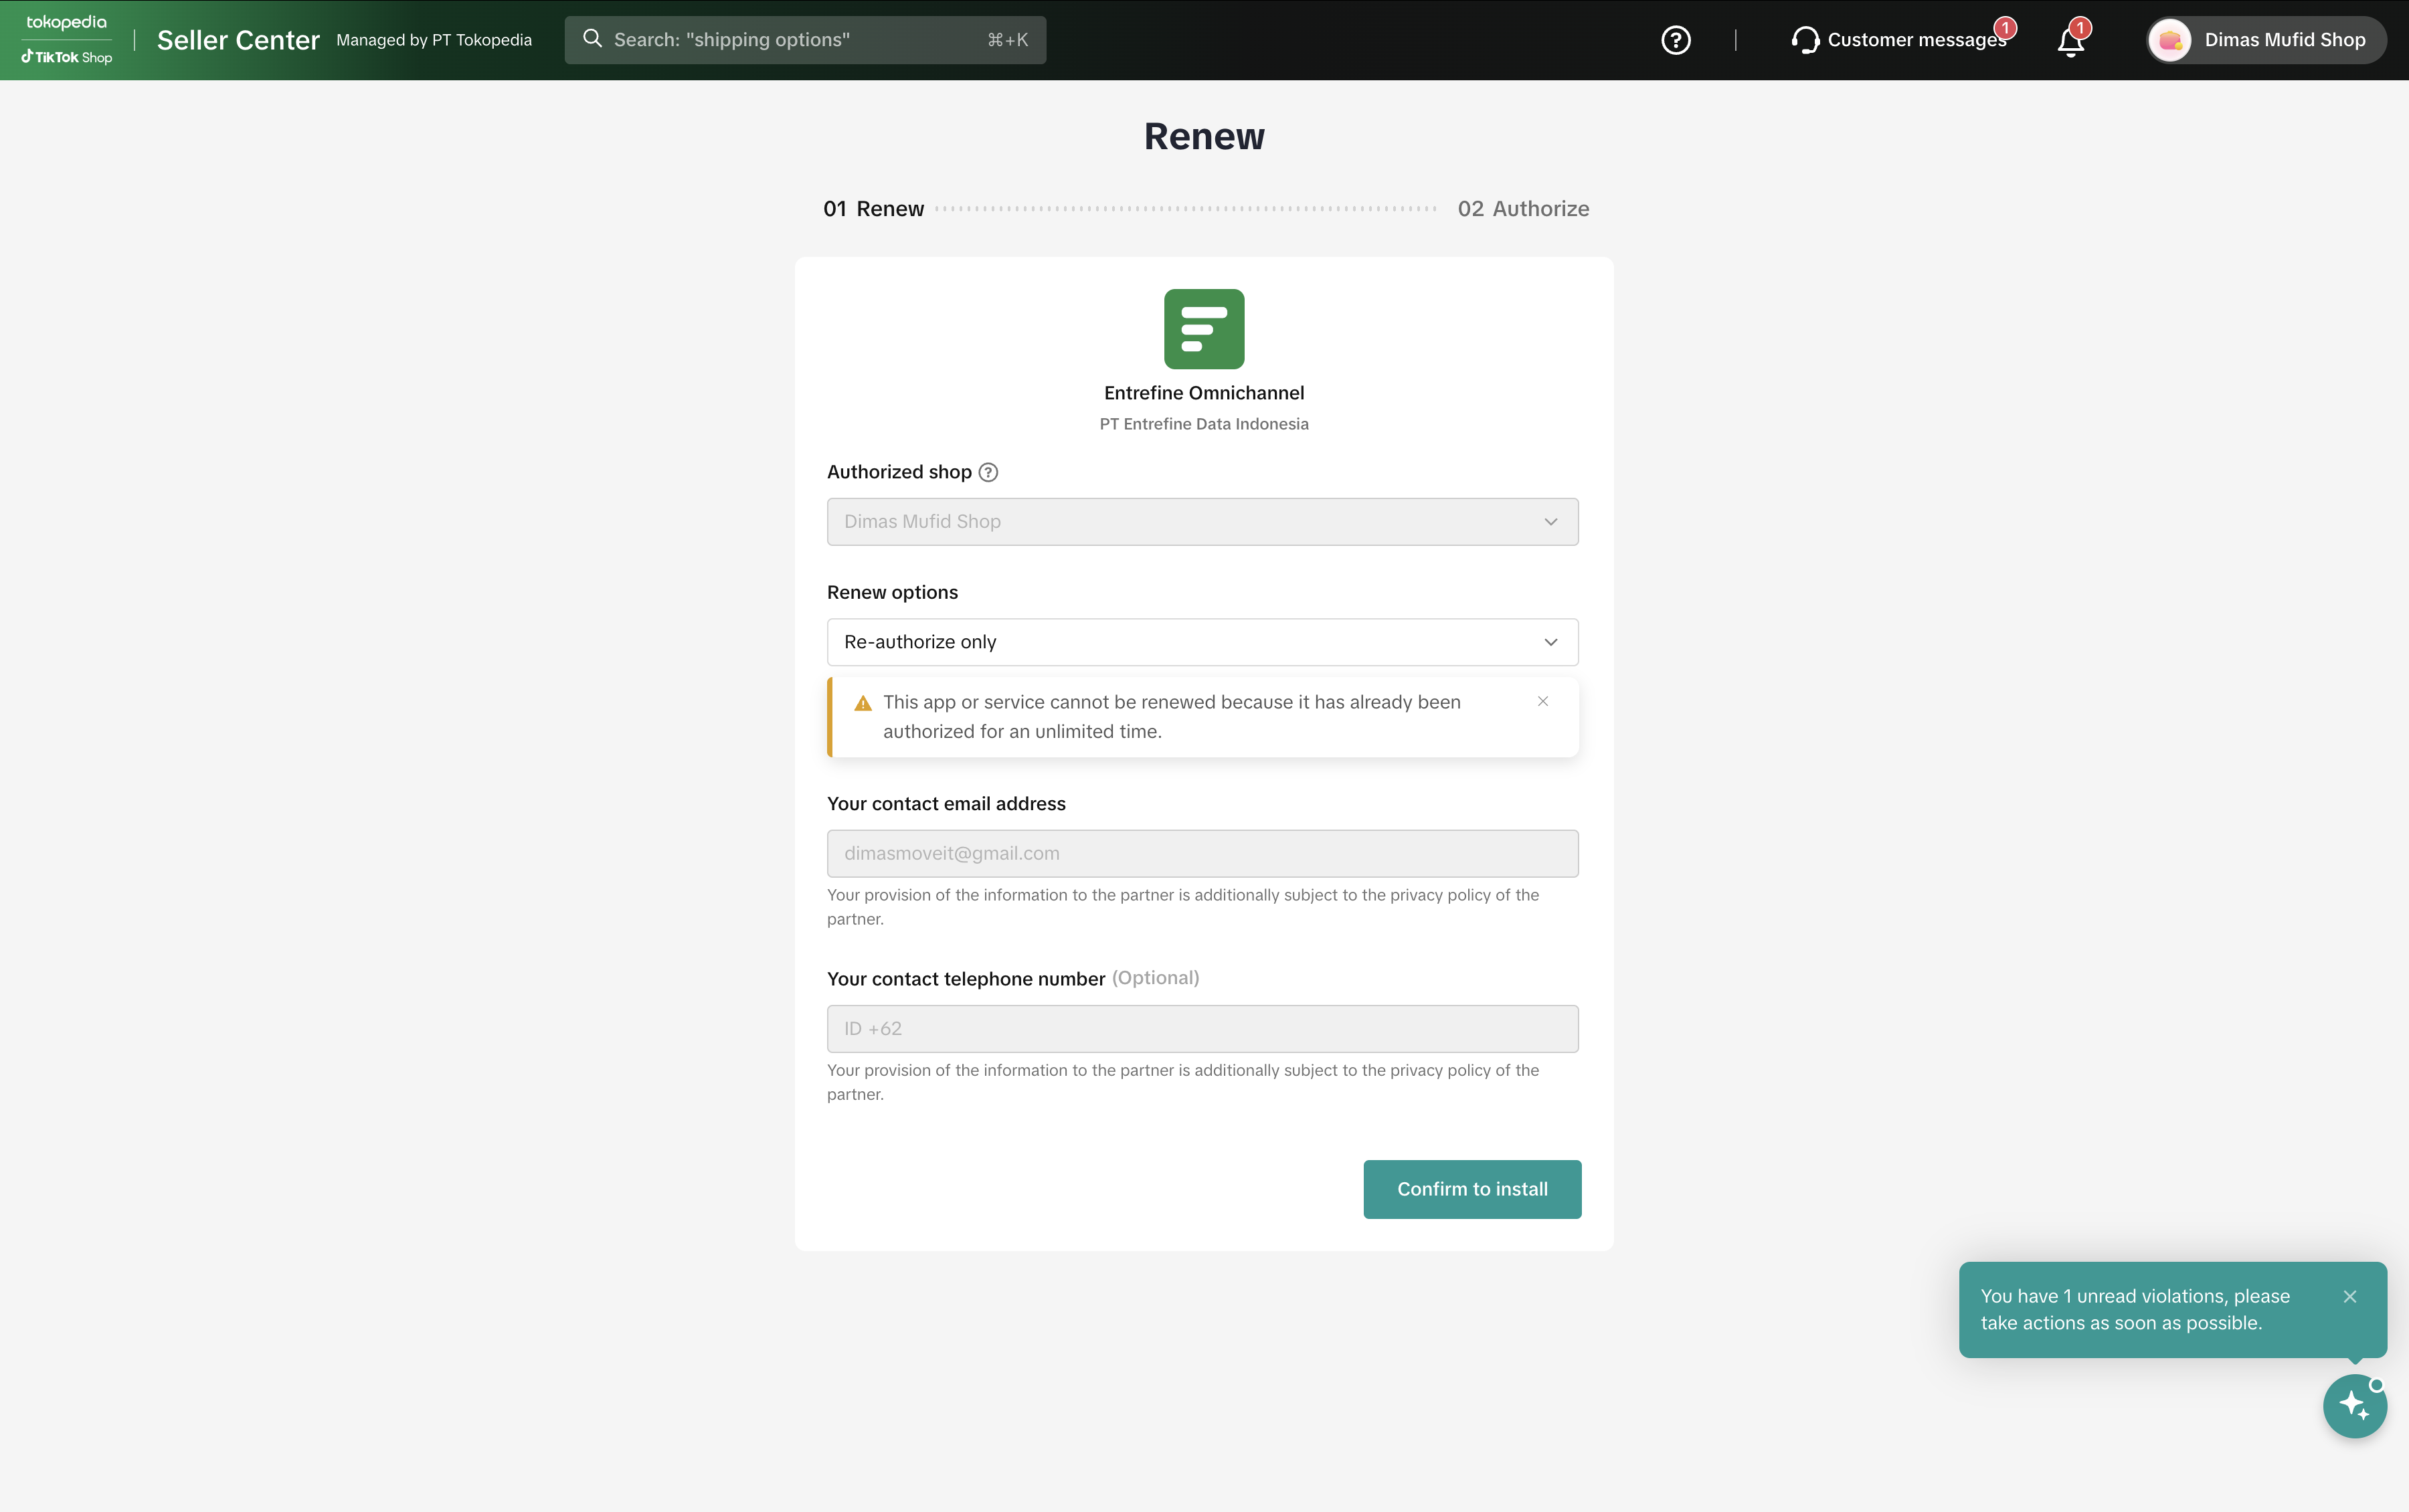2409x1512 pixels.
Task: Click Managed by PT Tokopedia text
Action: pos(434,40)
